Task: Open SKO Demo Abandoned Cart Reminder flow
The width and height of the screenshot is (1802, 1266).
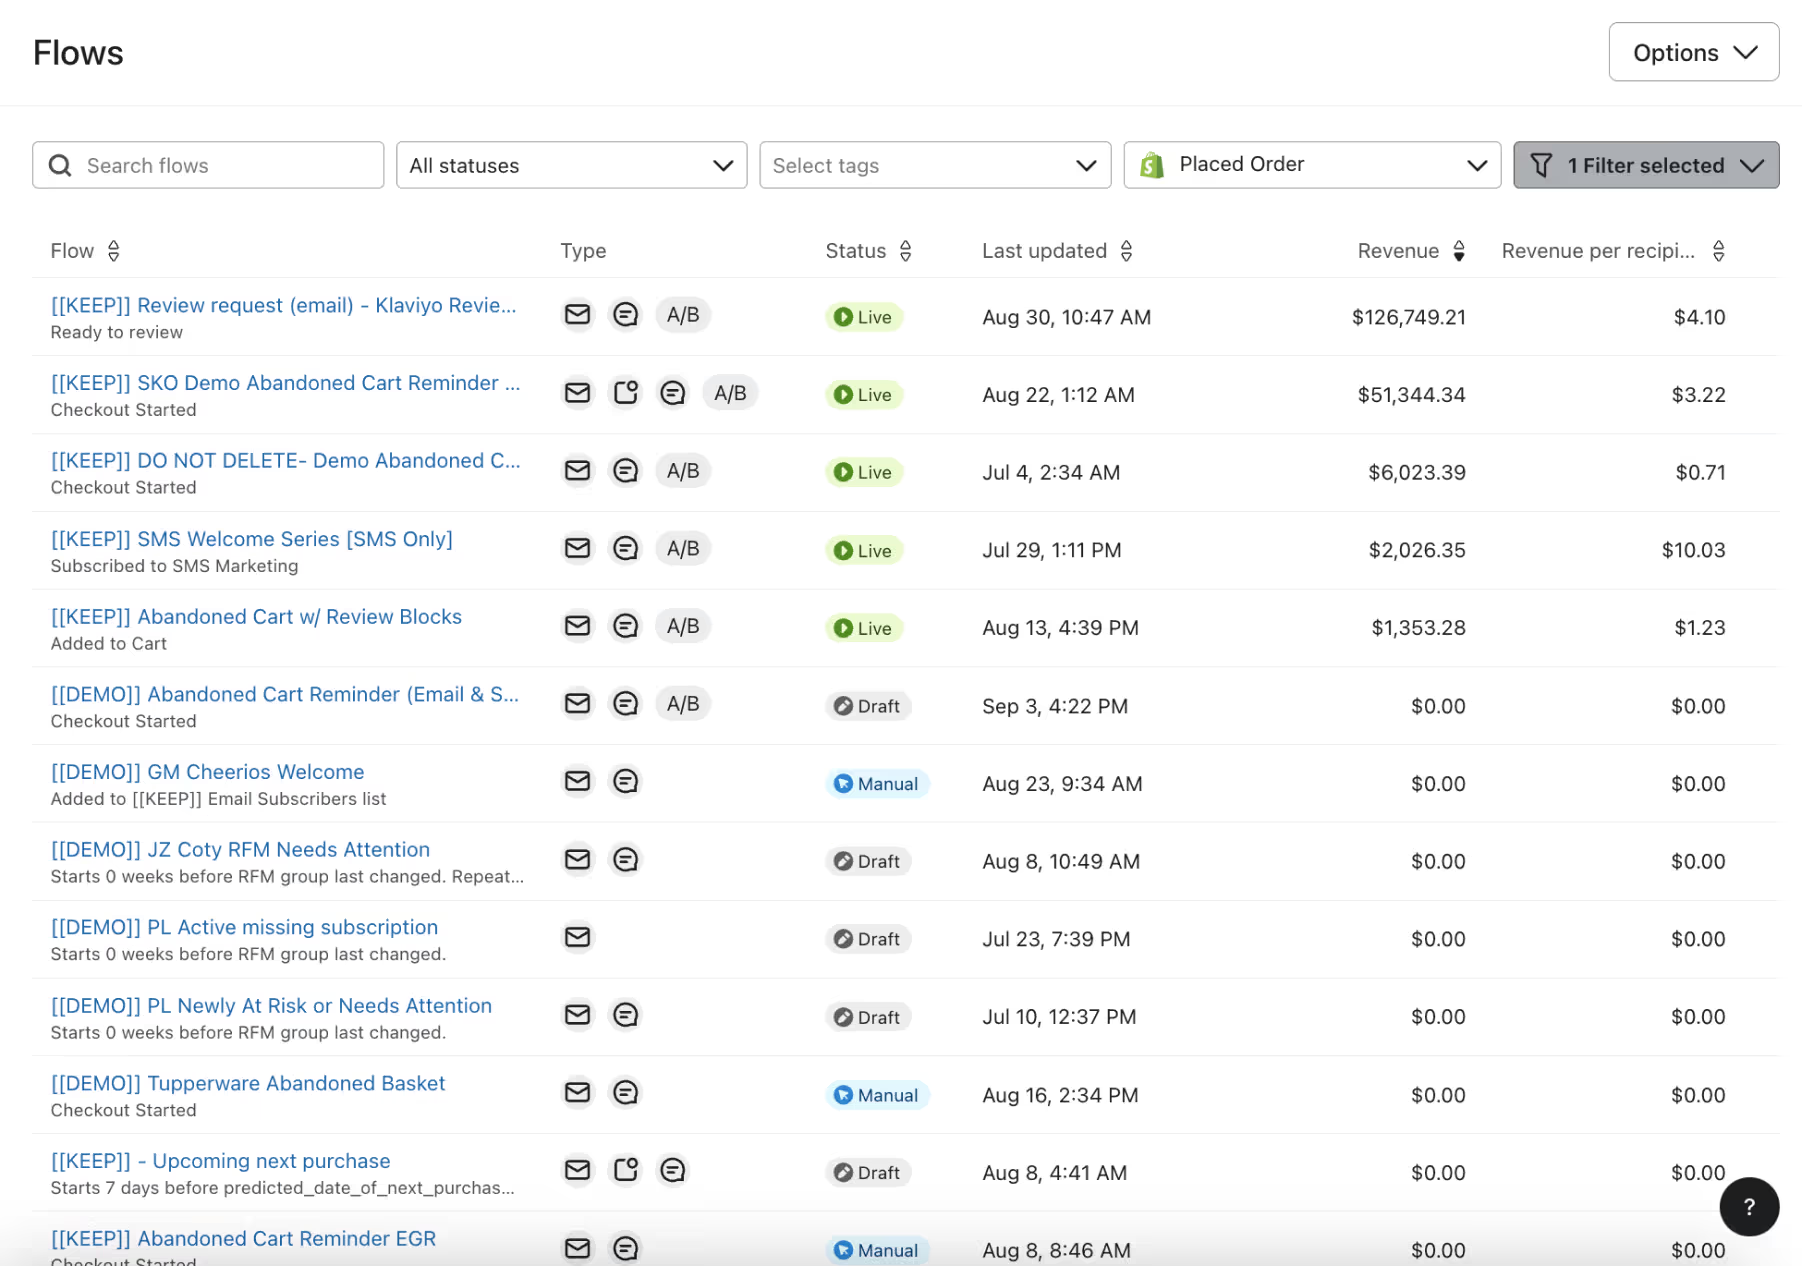Action: coord(285,383)
